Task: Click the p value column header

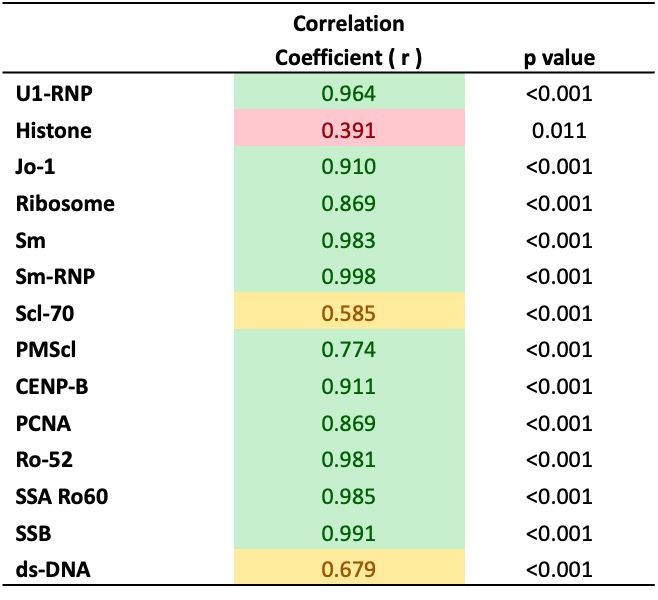Action: (x=559, y=59)
